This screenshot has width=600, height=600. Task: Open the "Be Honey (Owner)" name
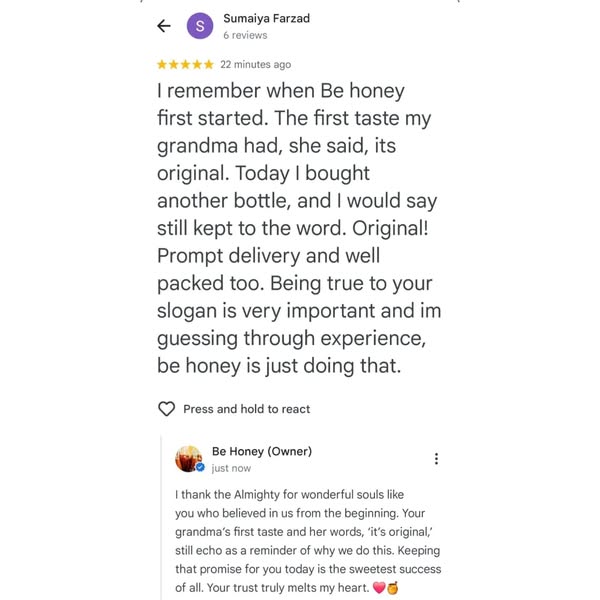coord(262,451)
